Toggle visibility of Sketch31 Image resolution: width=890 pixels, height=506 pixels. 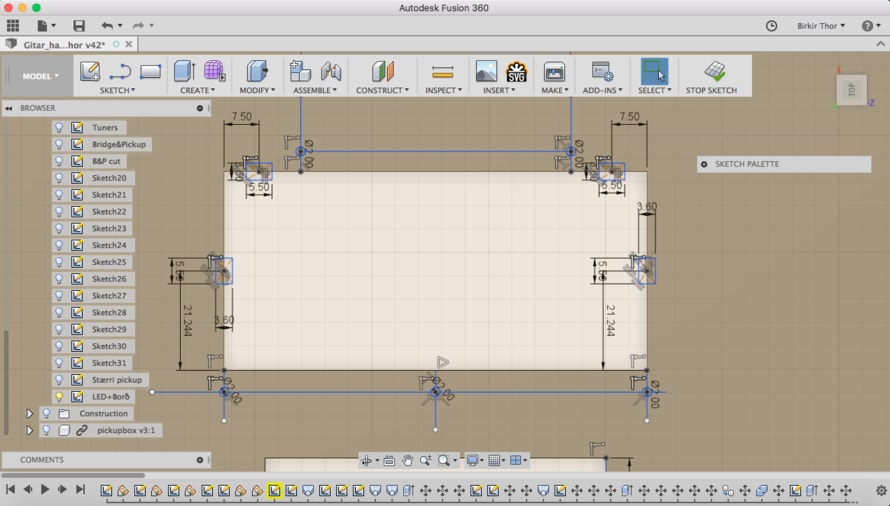coord(58,363)
